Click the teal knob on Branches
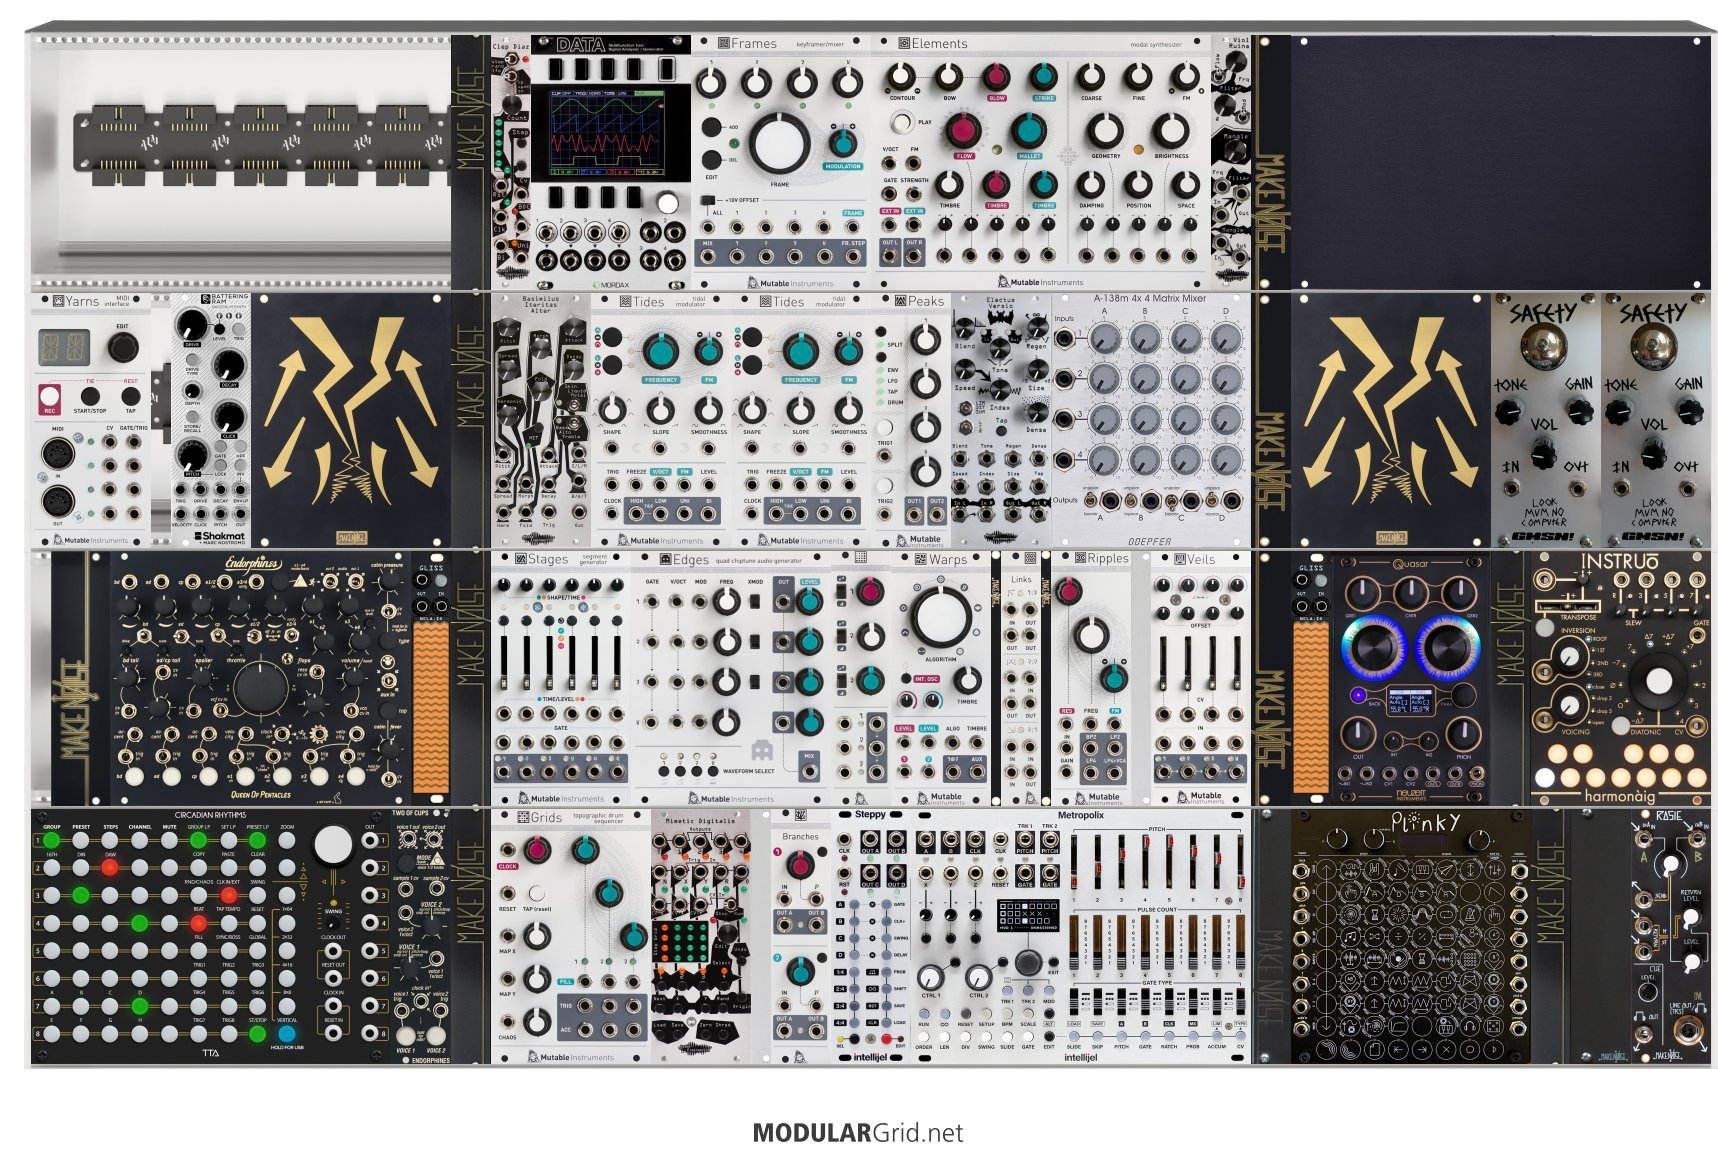Image resolution: width=1718 pixels, height=1154 pixels. (x=800, y=969)
